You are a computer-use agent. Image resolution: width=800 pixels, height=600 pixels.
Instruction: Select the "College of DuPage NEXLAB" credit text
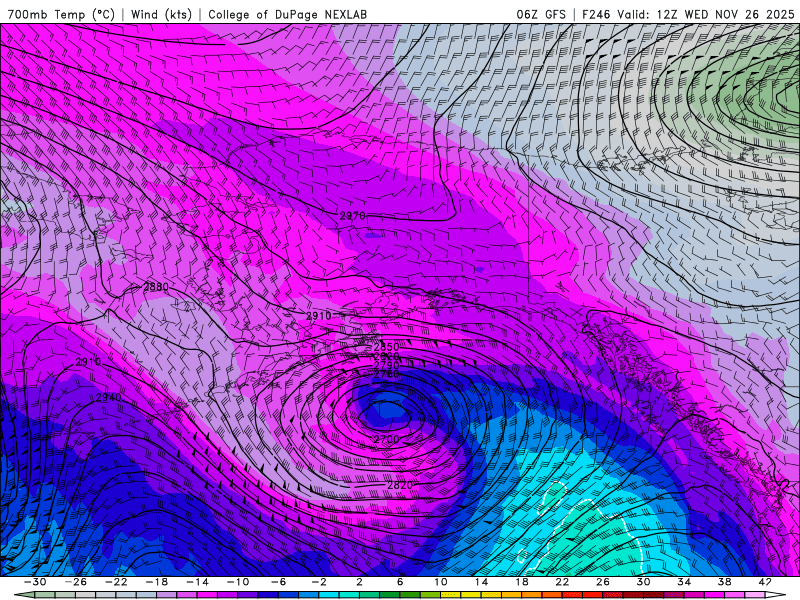click(x=287, y=14)
